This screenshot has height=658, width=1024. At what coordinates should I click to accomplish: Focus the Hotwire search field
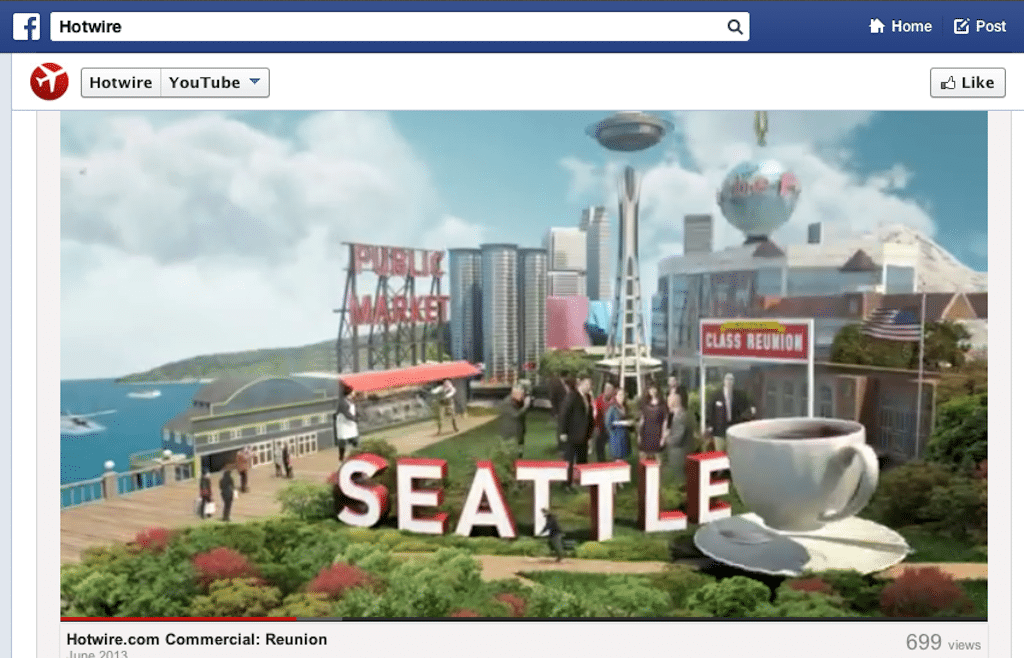point(400,27)
